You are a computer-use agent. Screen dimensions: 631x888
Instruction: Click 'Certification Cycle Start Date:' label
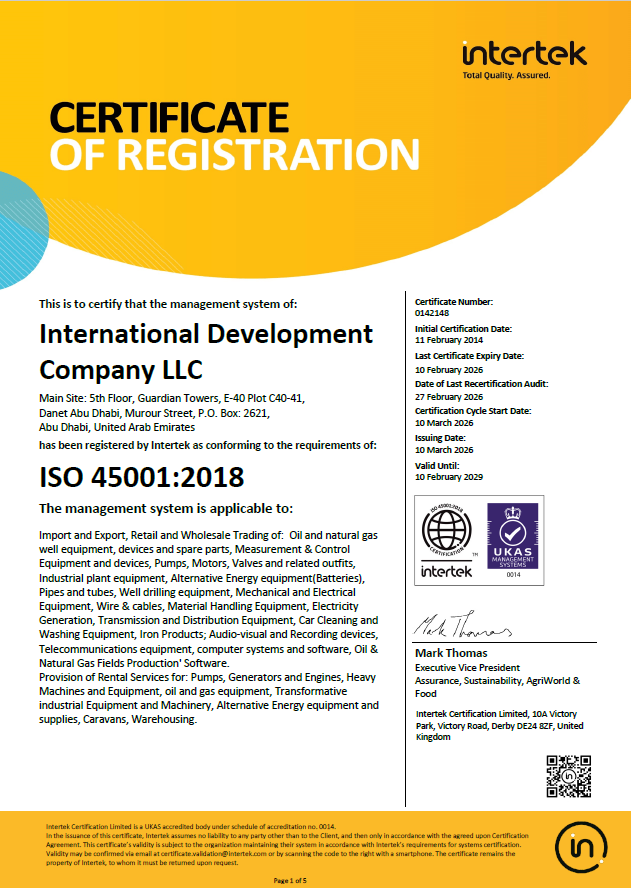(473, 411)
